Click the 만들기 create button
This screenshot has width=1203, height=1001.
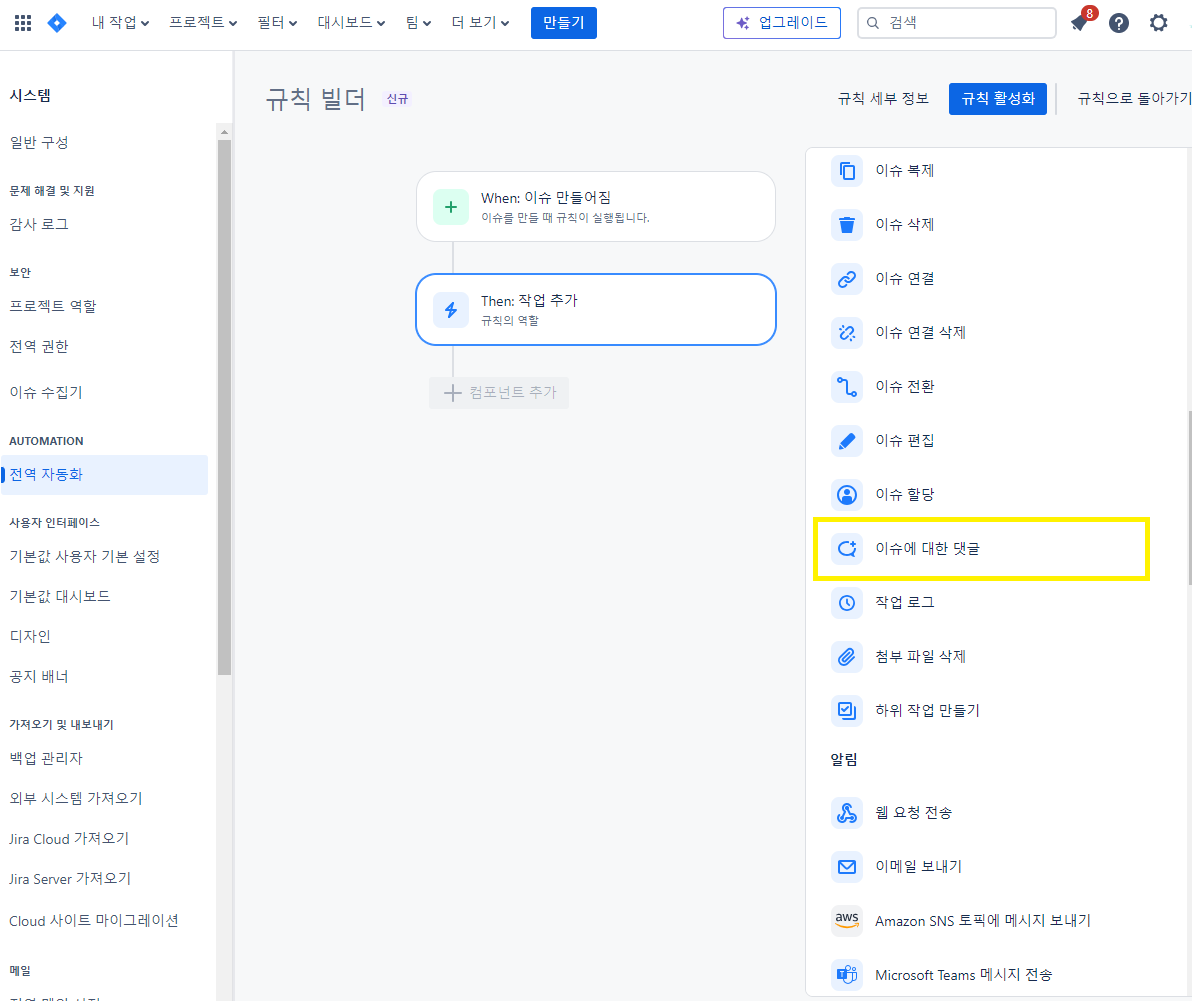[x=564, y=23]
